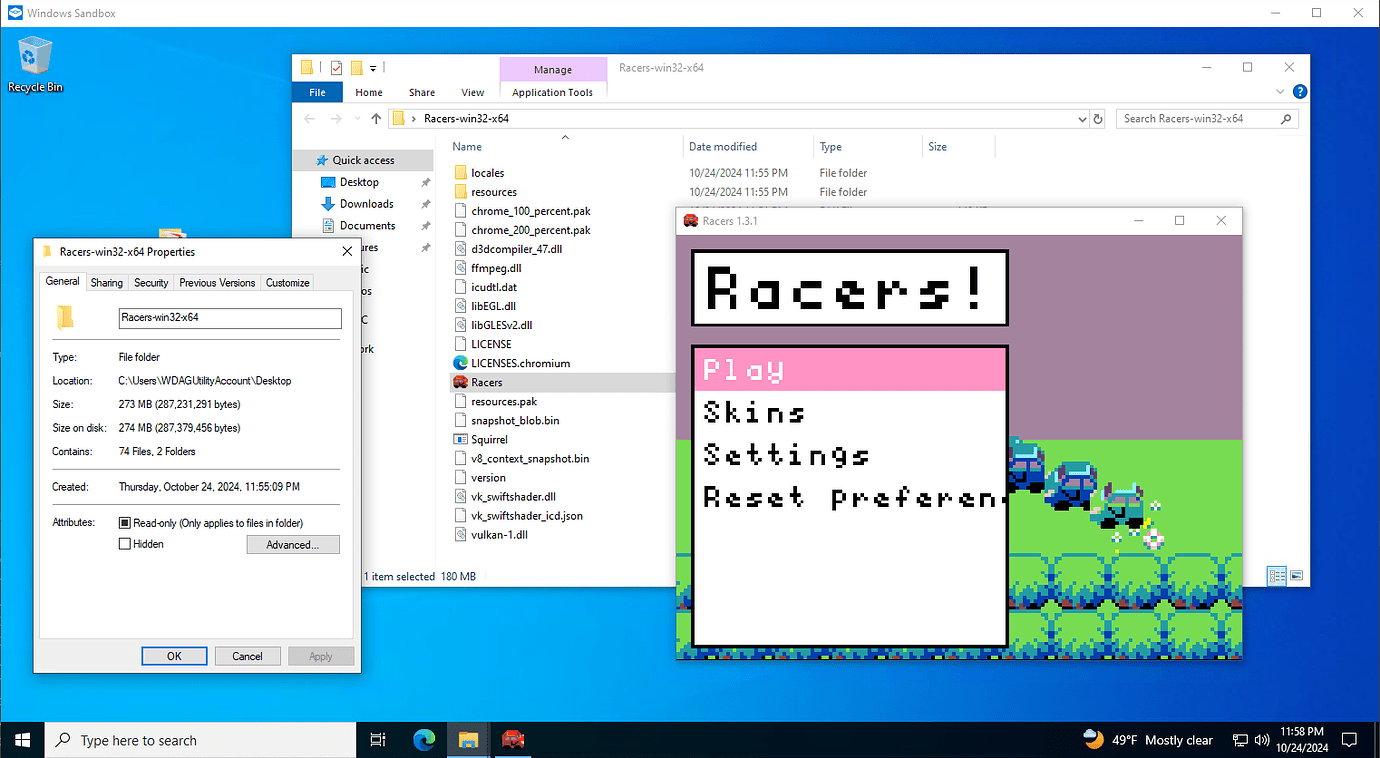Refresh the Racers-win32-x64 folder view
Viewport: 1380px width, 758px height.
tap(1097, 118)
